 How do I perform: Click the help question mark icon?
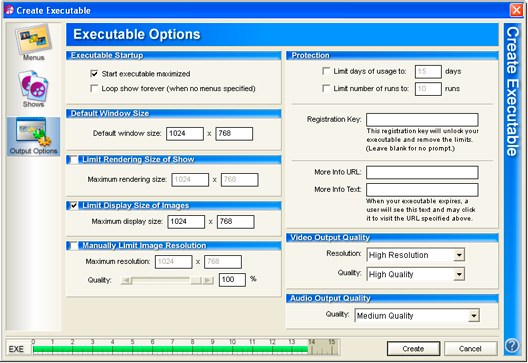point(512,345)
